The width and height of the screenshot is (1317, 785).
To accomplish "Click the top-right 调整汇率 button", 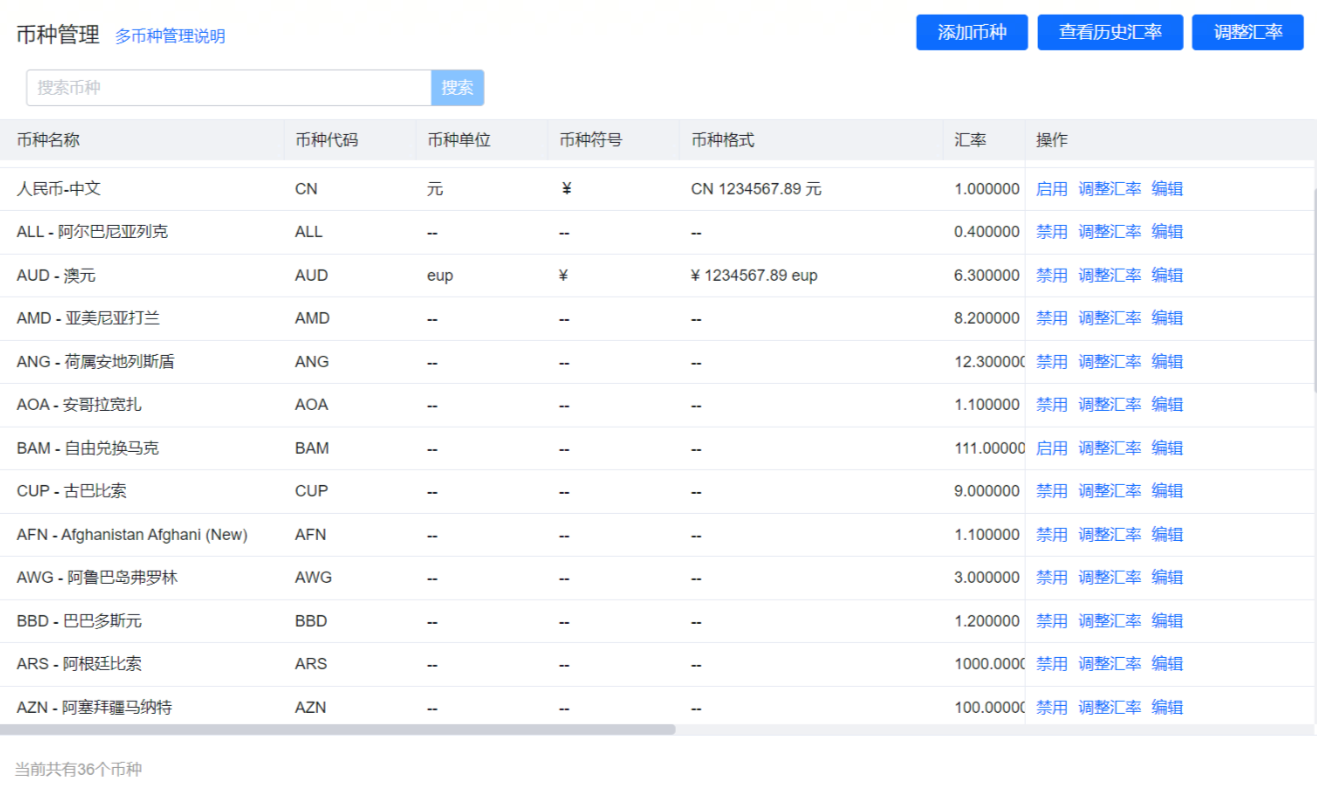I will click(1247, 32).
